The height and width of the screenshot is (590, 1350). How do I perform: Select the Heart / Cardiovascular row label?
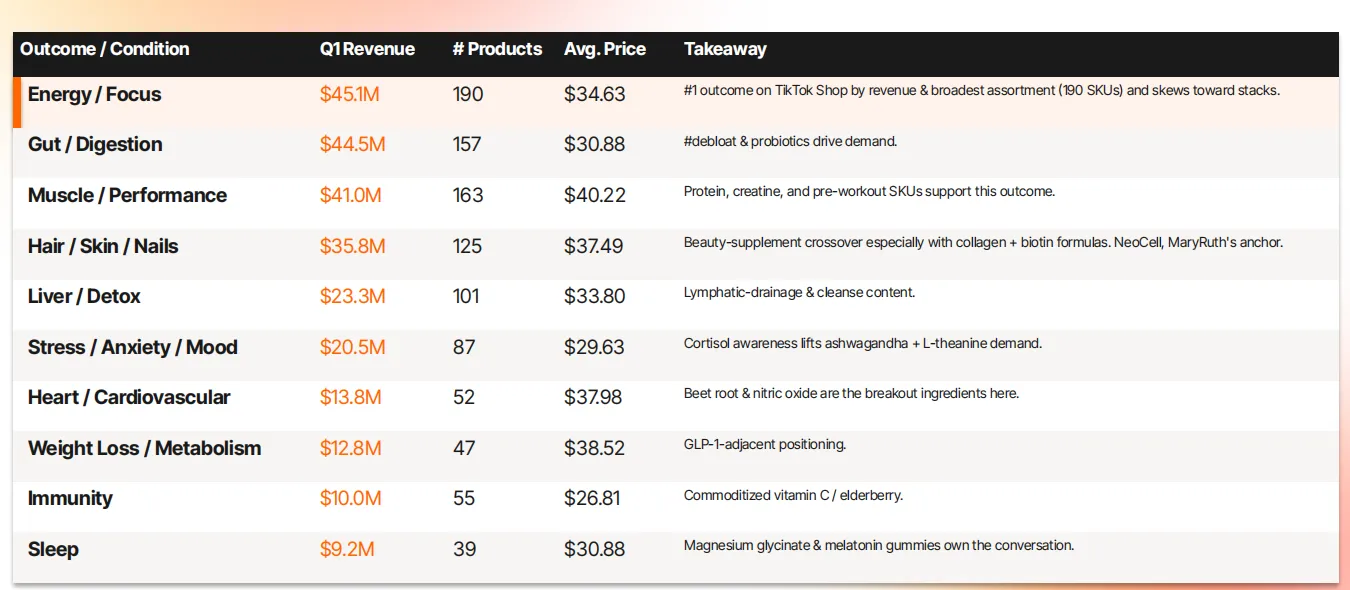tap(129, 397)
